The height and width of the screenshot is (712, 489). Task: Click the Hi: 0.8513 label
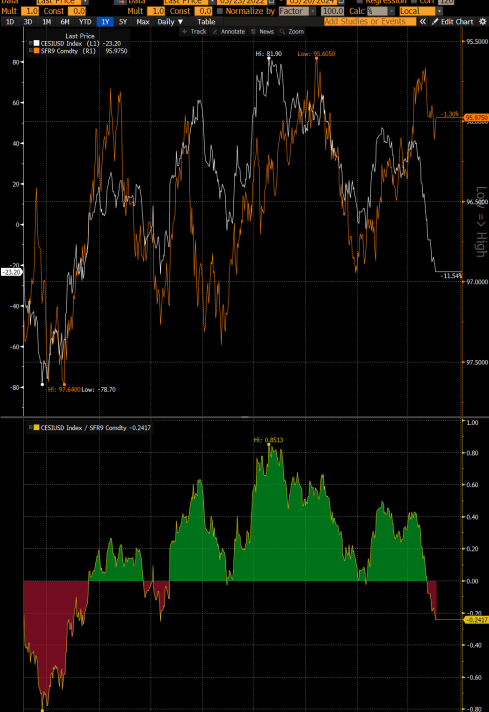(x=268, y=440)
